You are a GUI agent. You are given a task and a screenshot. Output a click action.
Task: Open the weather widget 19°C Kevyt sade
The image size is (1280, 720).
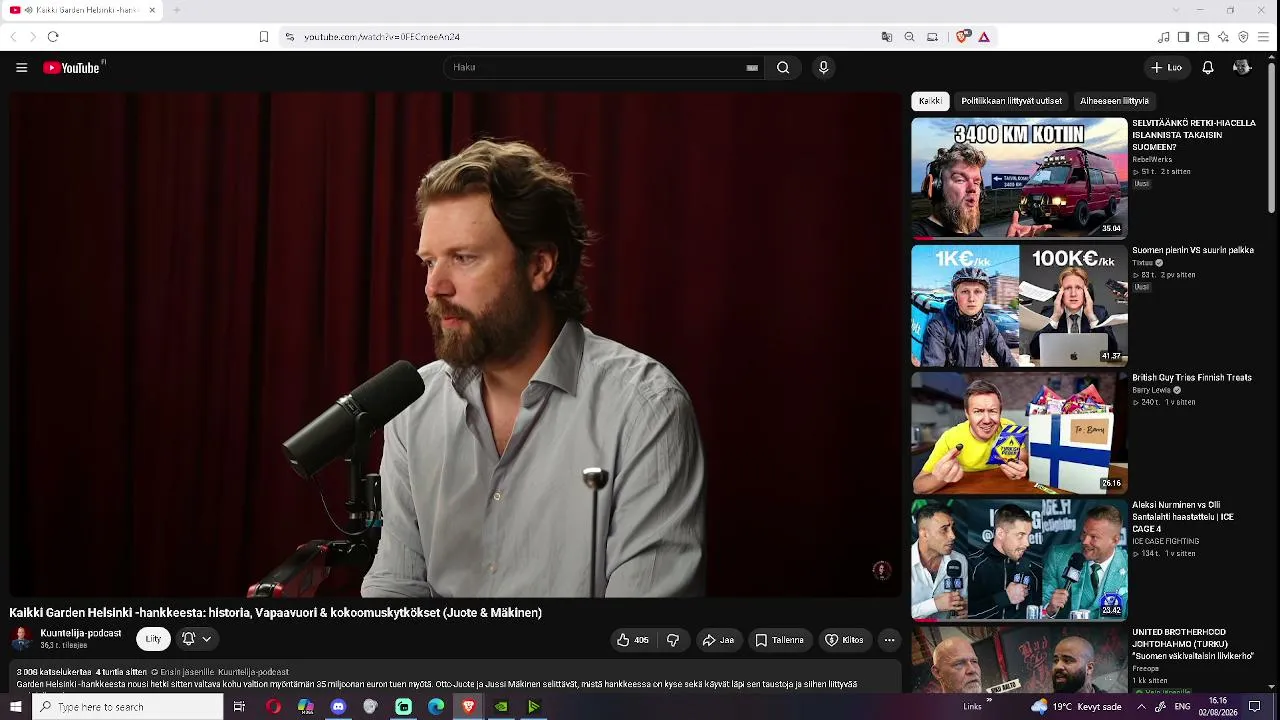click(x=1076, y=707)
